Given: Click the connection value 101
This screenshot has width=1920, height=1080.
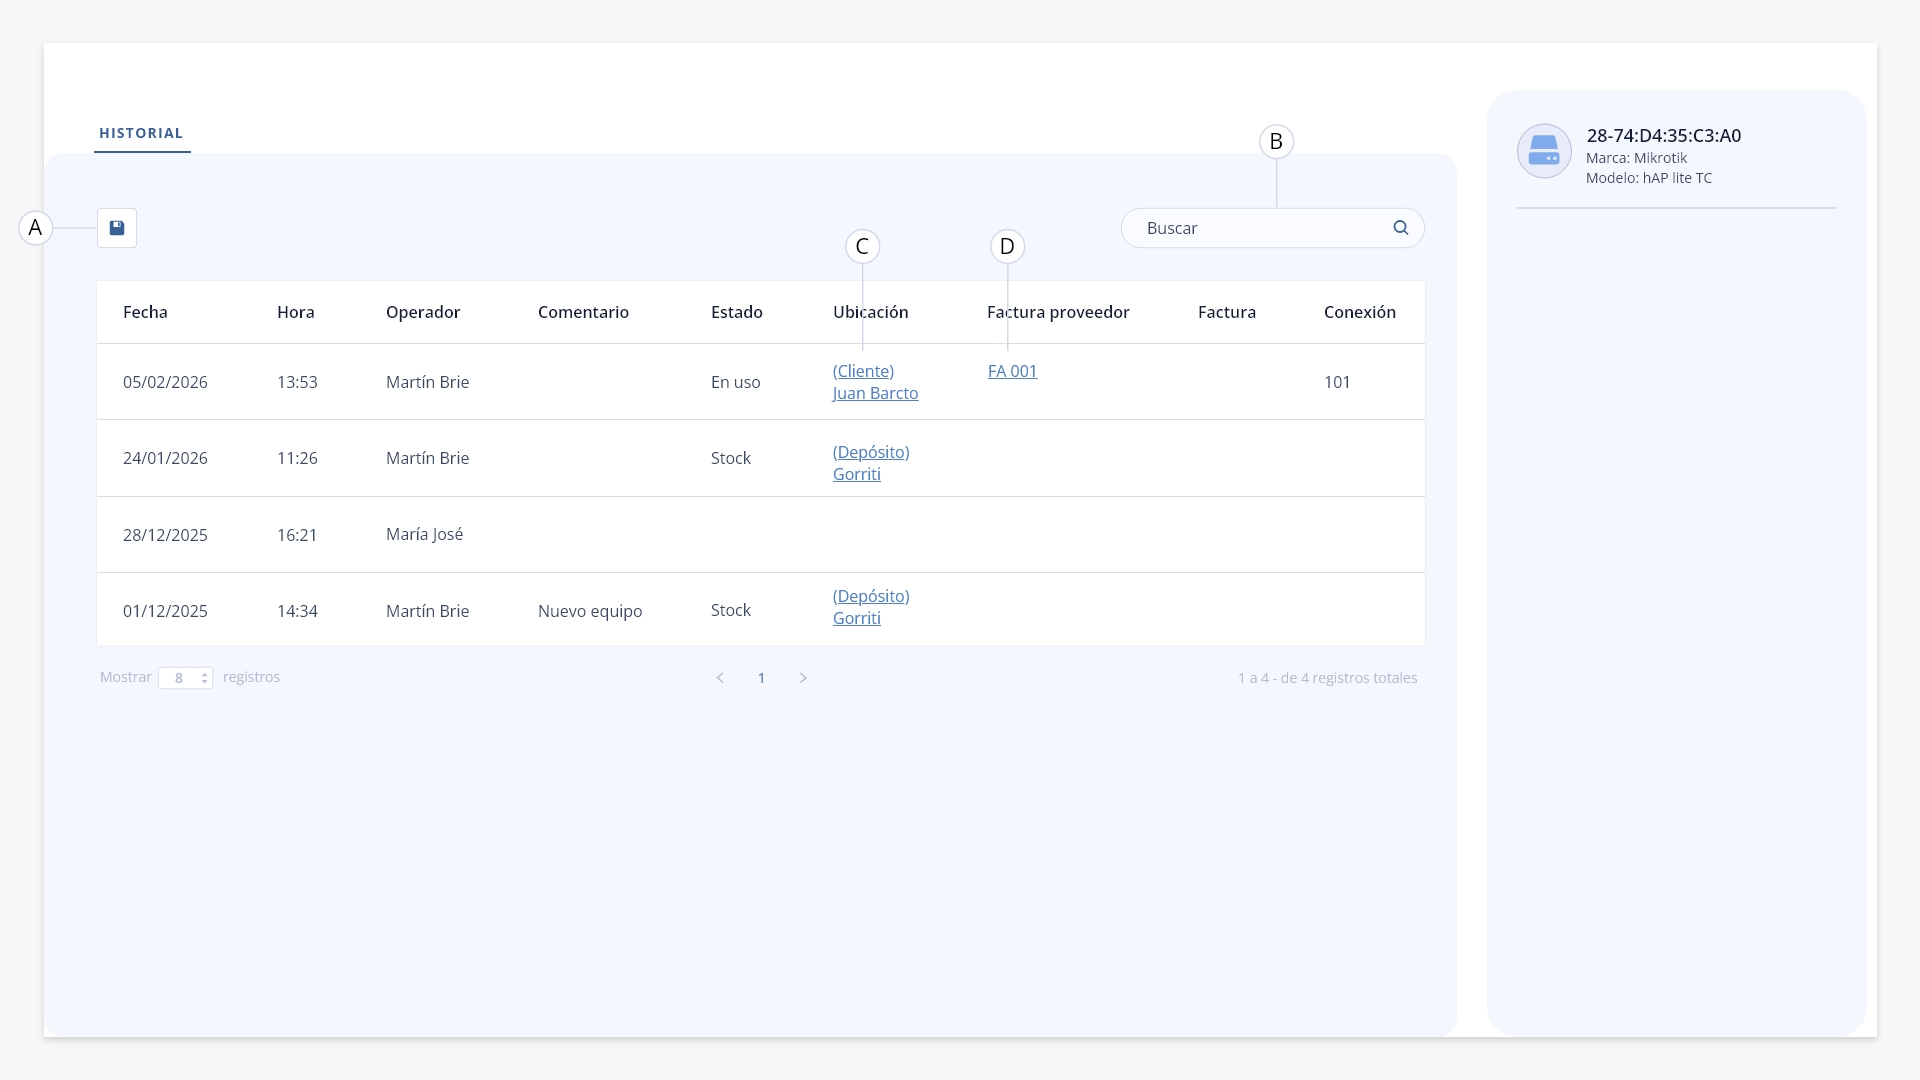Looking at the screenshot, I should click(1337, 382).
